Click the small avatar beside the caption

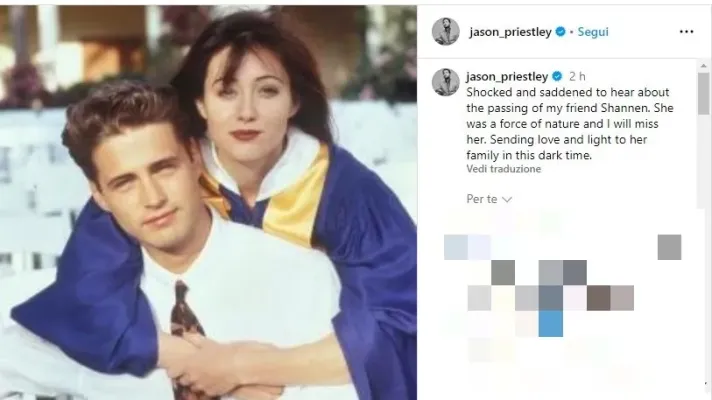pyautogui.click(x=445, y=82)
